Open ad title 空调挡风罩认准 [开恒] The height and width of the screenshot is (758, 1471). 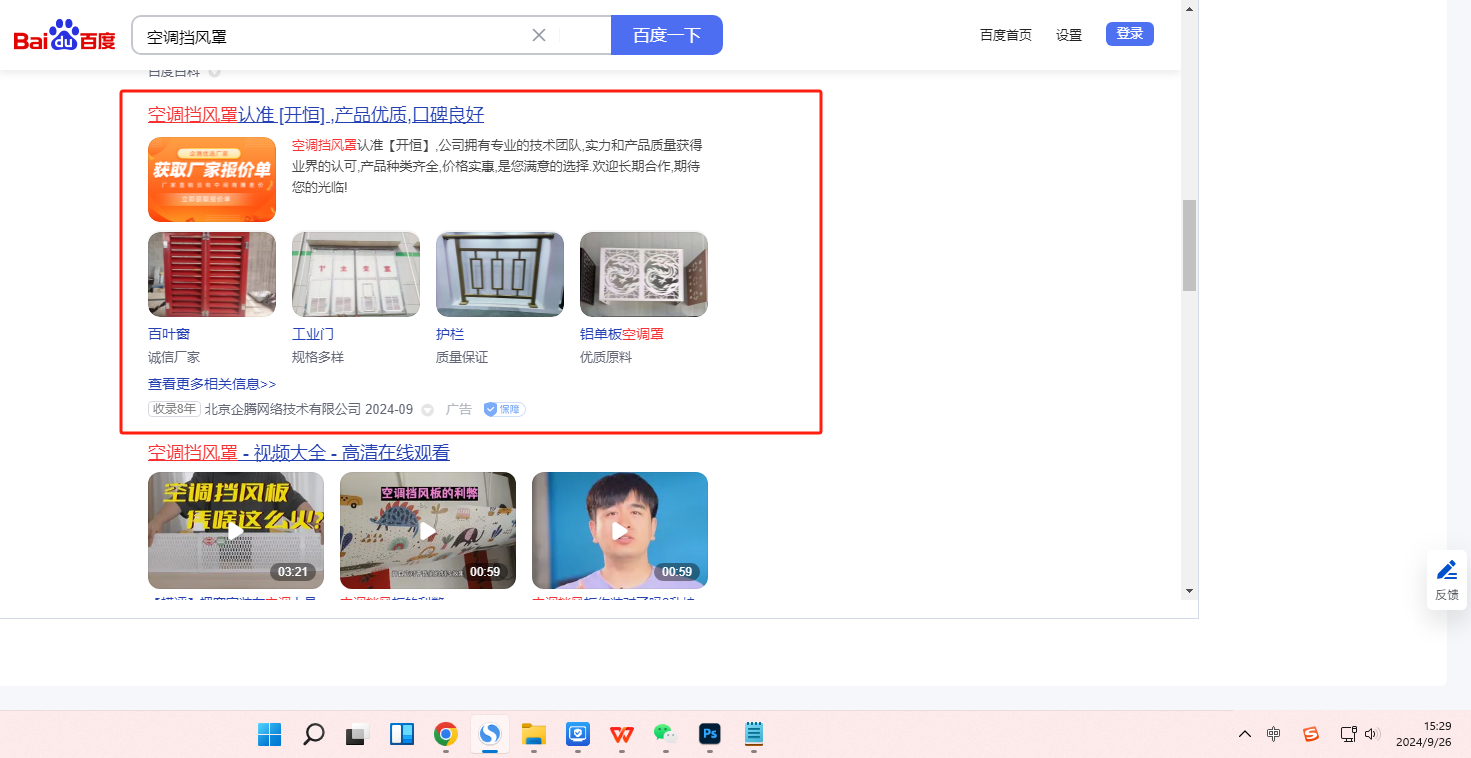pos(316,114)
